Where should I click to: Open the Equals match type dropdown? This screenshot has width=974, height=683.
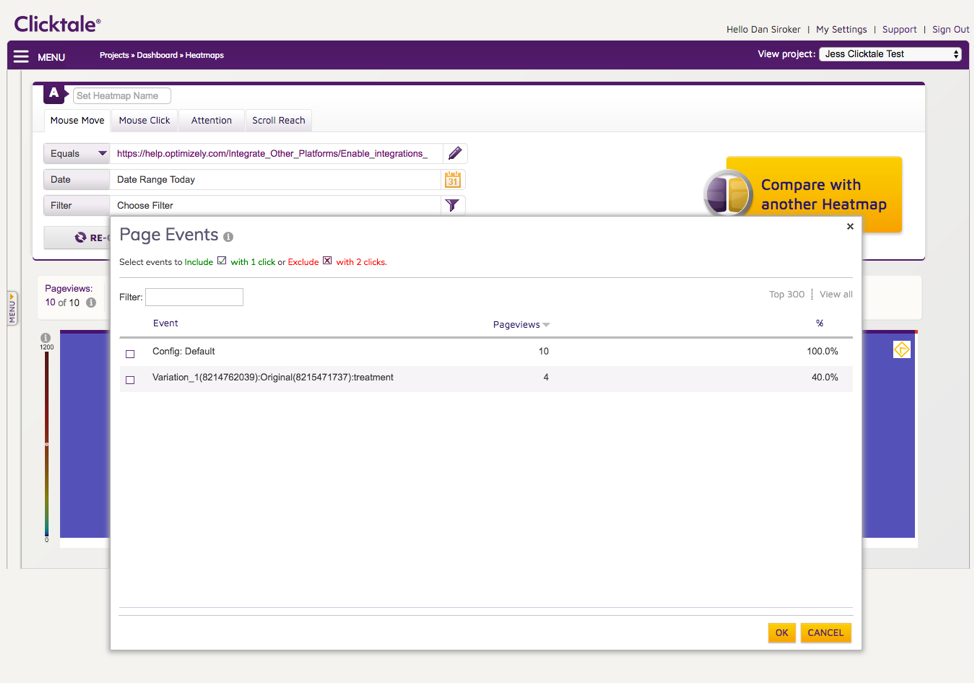[77, 153]
